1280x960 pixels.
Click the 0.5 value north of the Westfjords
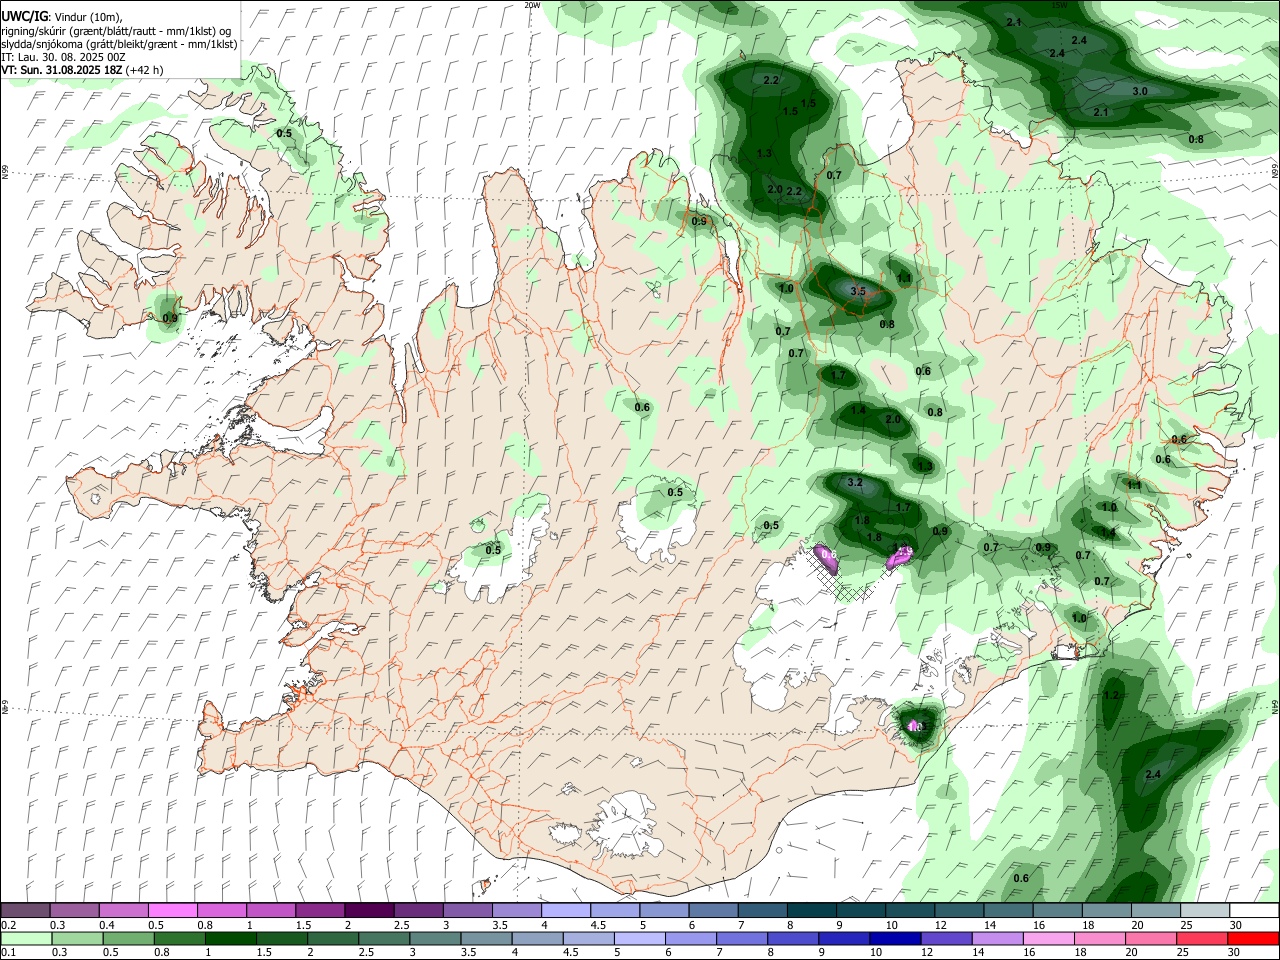tap(284, 133)
